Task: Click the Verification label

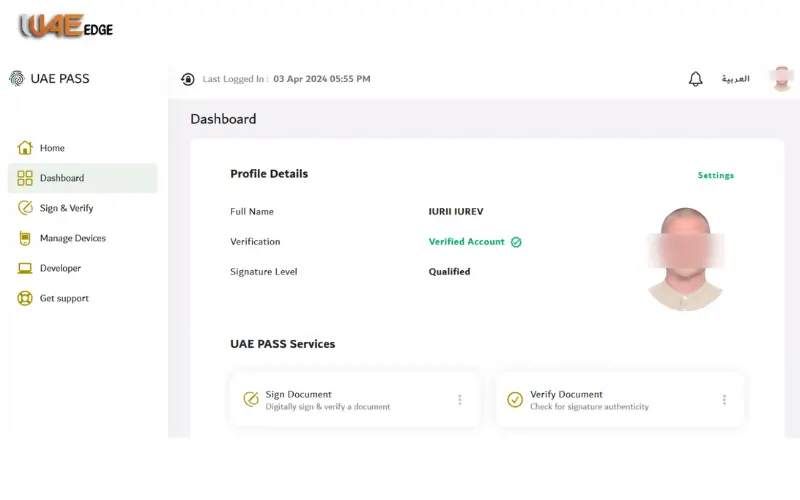Action: [x=255, y=241]
